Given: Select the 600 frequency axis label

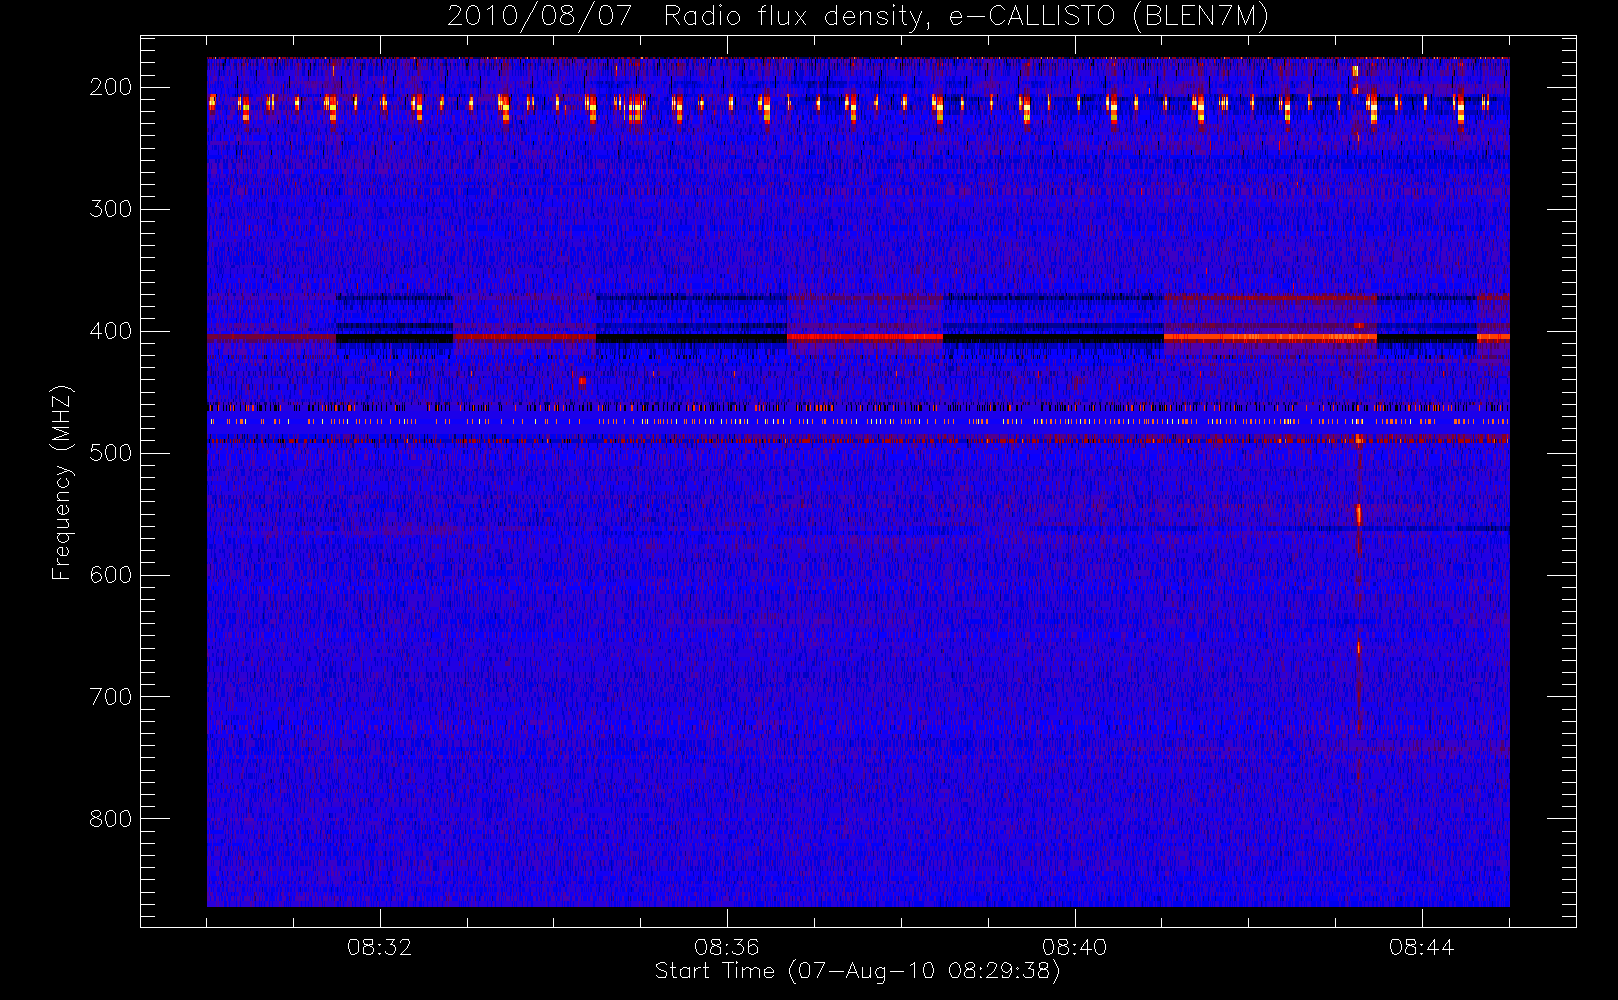Looking at the screenshot, I should coord(111,575).
